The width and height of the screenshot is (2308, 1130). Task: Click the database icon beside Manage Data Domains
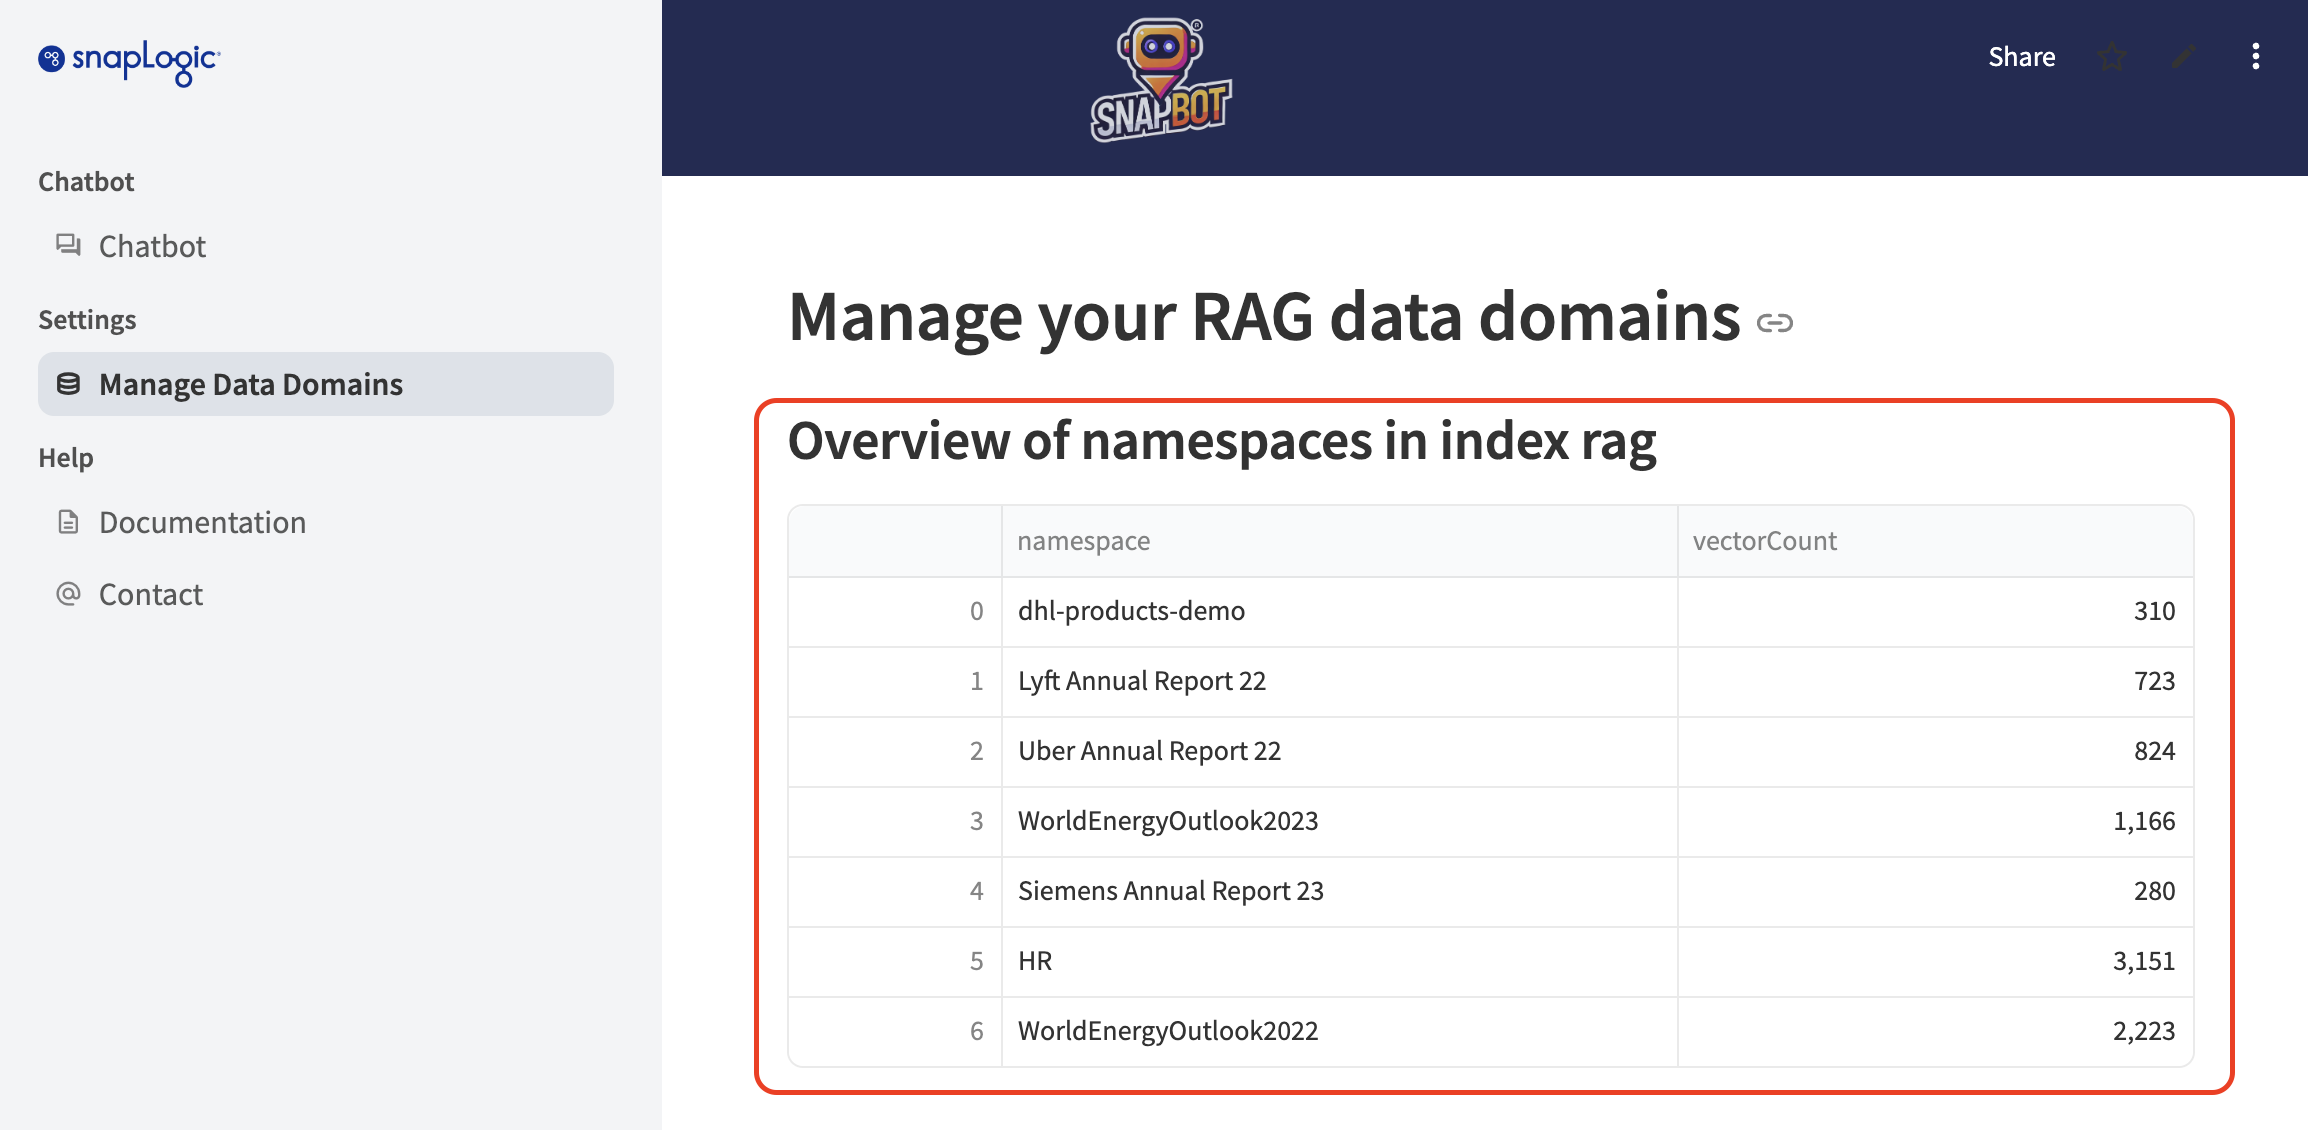coord(68,384)
